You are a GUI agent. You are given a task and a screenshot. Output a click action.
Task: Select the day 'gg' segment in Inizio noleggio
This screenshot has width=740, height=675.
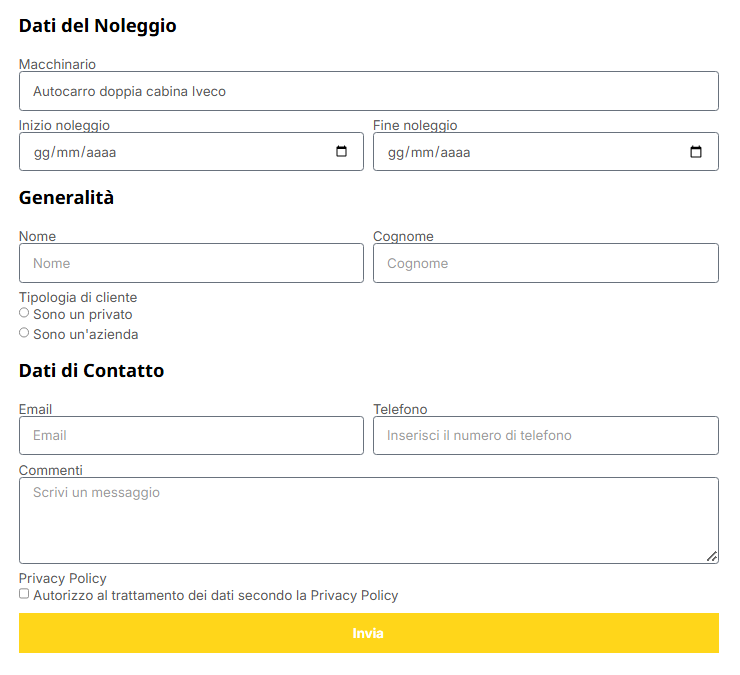(42, 153)
